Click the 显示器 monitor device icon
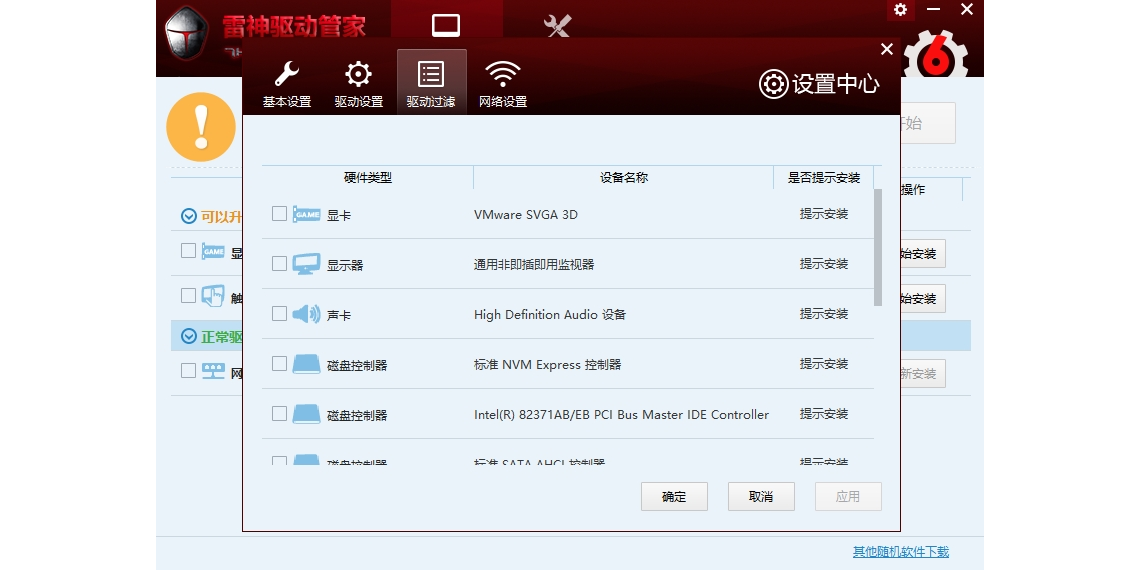The width and height of the screenshot is (1140, 570). point(306,264)
